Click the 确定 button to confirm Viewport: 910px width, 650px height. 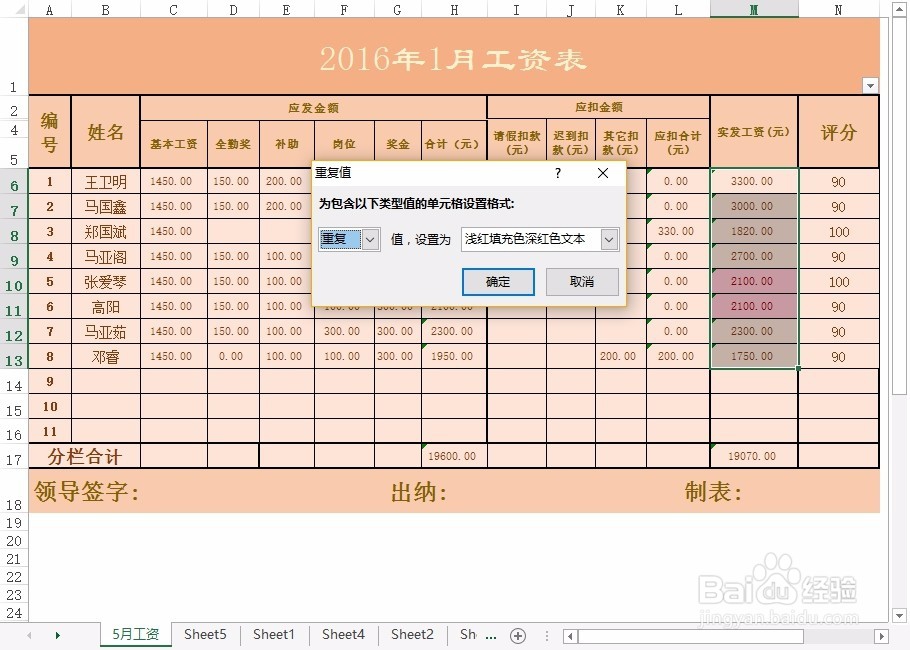(498, 282)
